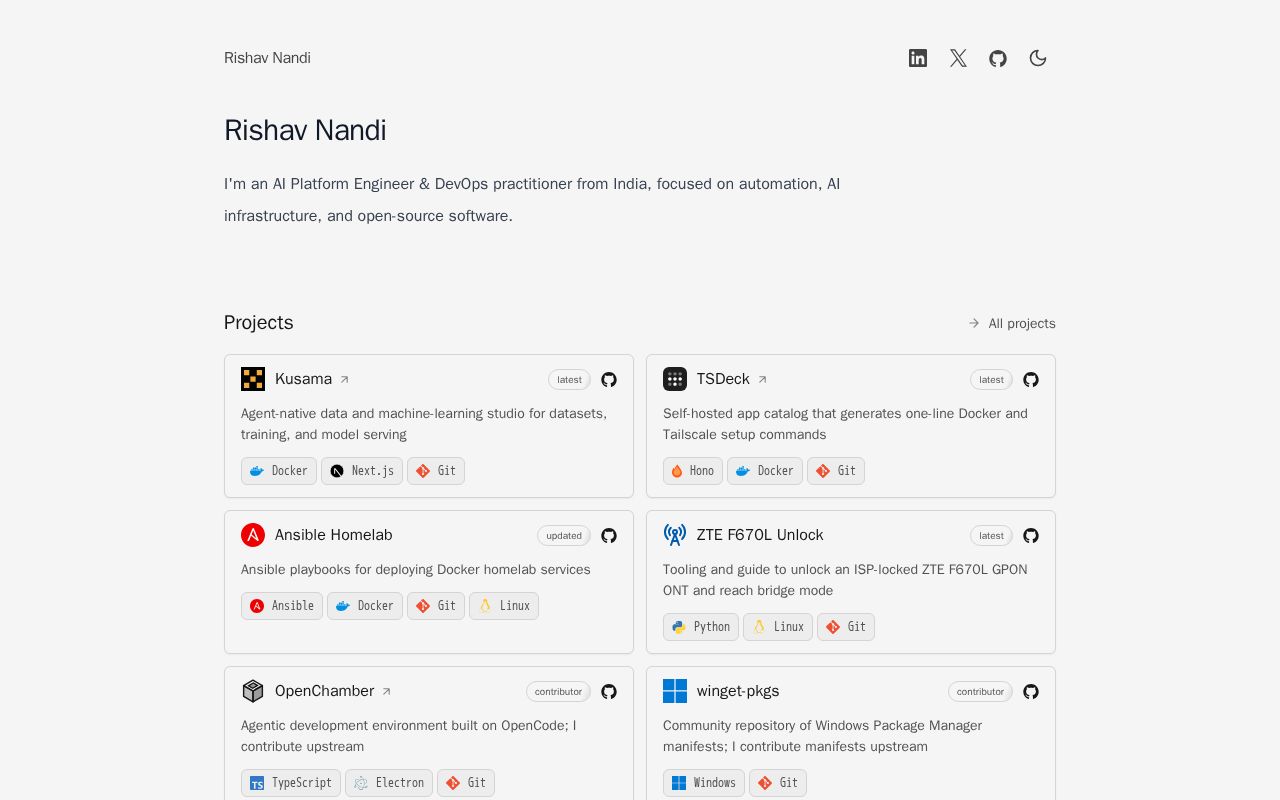Click the Projects section heading
Image resolution: width=1280 pixels, height=800 pixels.
pyautogui.click(x=259, y=323)
